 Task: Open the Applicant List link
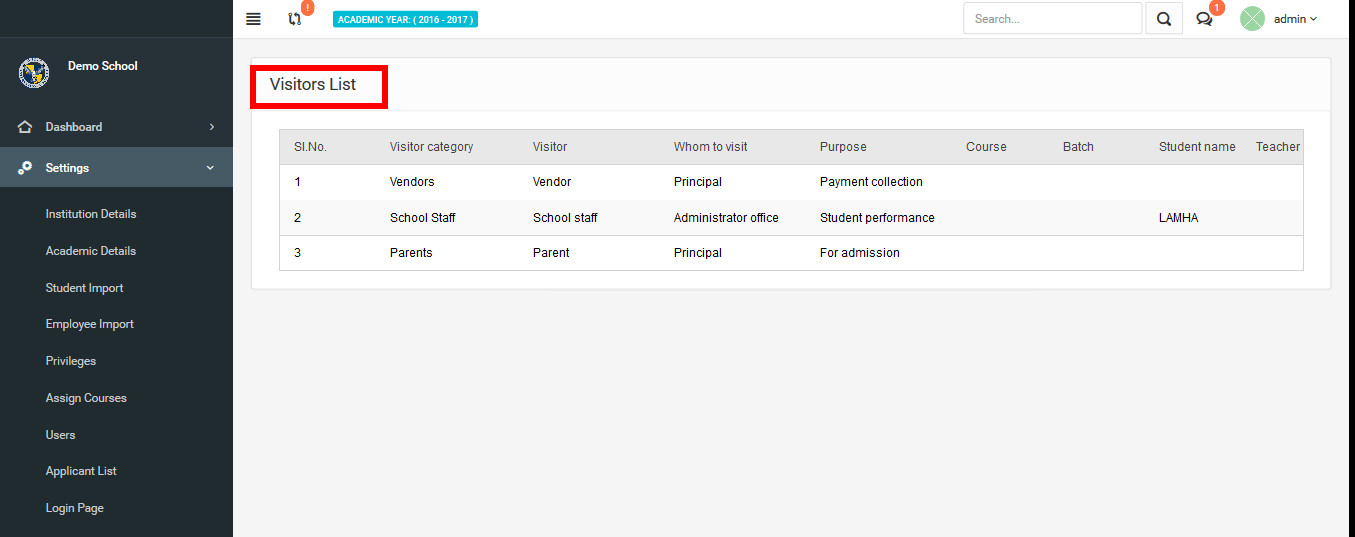81,471
